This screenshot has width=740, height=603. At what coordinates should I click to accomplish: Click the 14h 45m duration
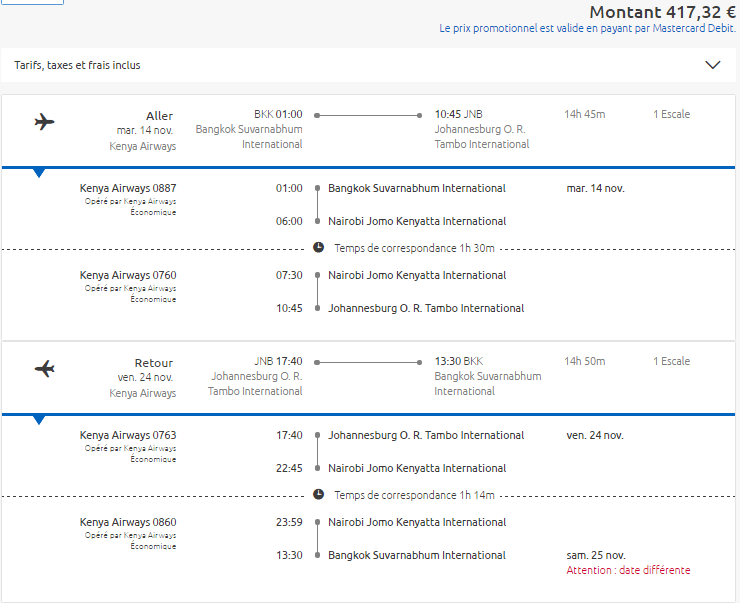point(585,114)
